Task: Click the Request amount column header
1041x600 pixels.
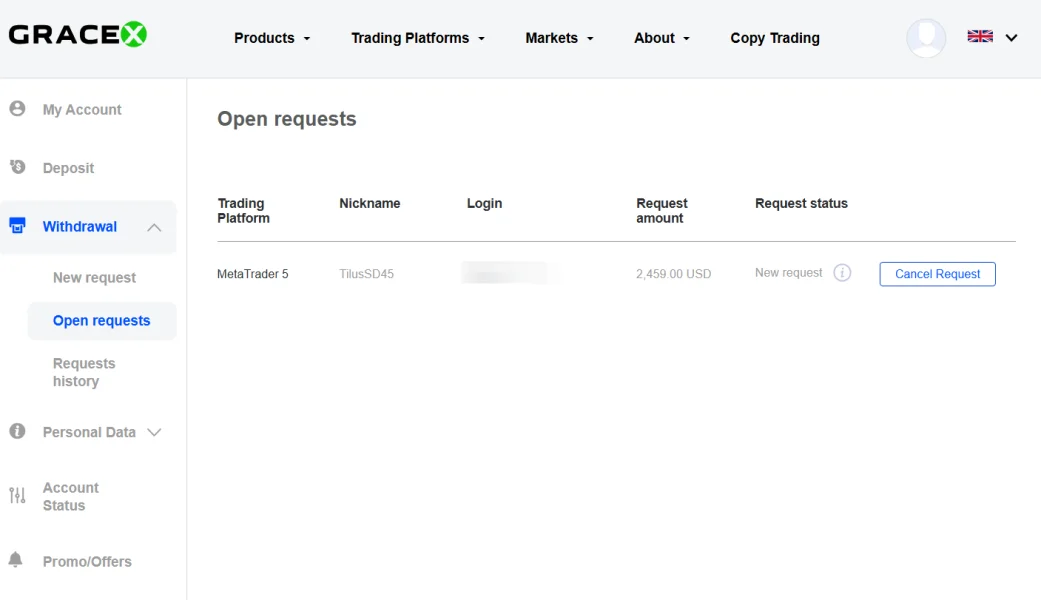Action: (661, 210)
